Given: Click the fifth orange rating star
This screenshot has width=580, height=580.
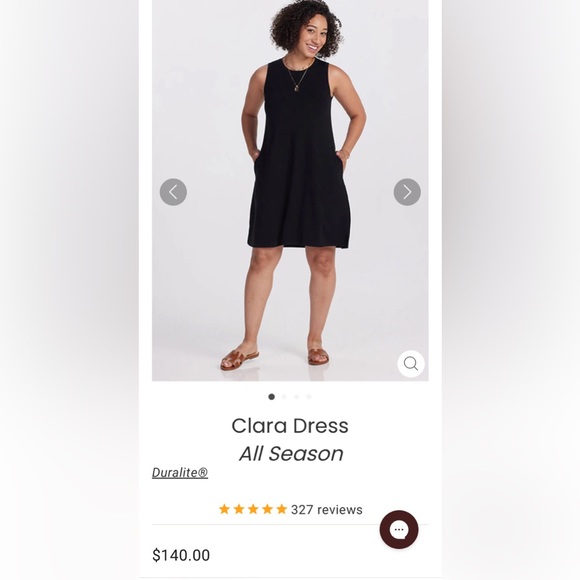Looking at the screenshot, I should (281, 509).
